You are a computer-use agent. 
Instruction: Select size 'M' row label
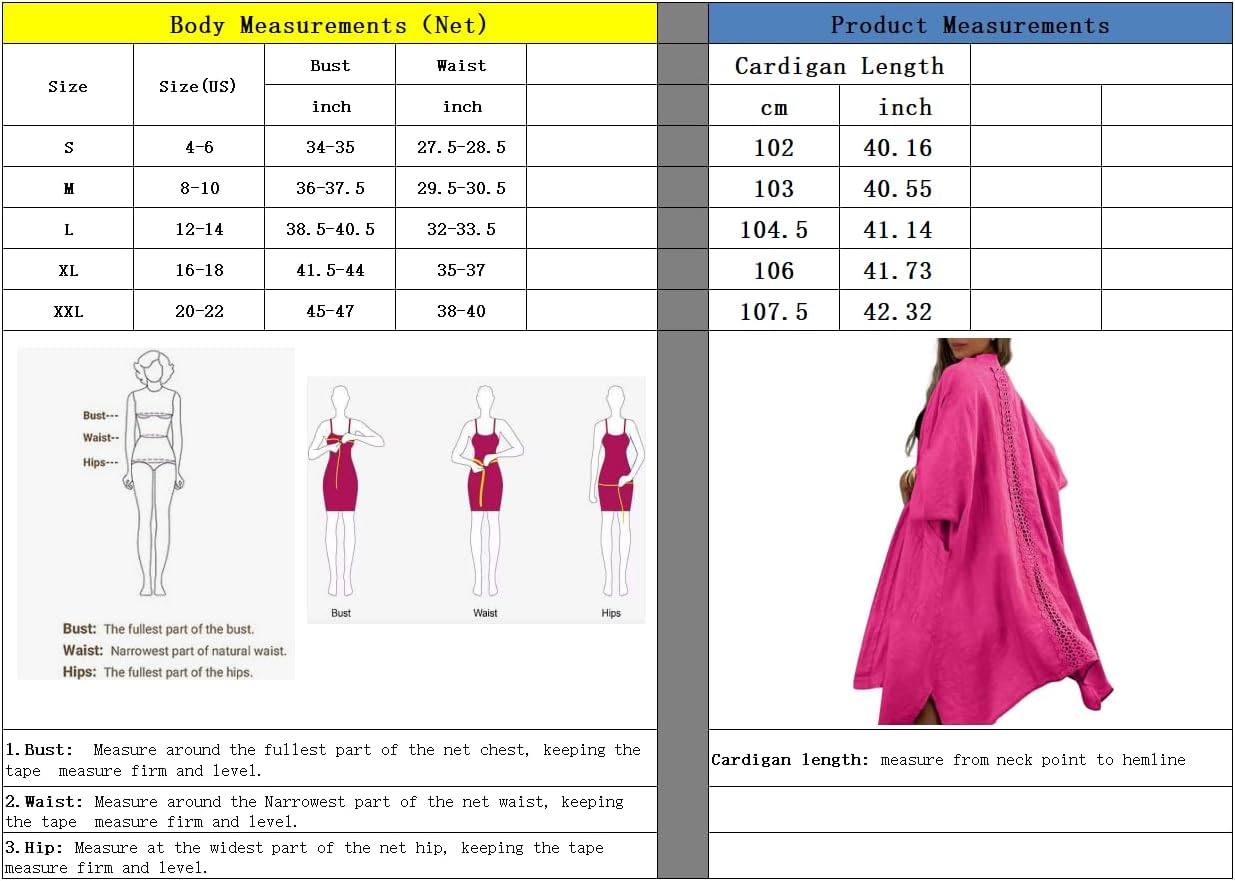68,188
